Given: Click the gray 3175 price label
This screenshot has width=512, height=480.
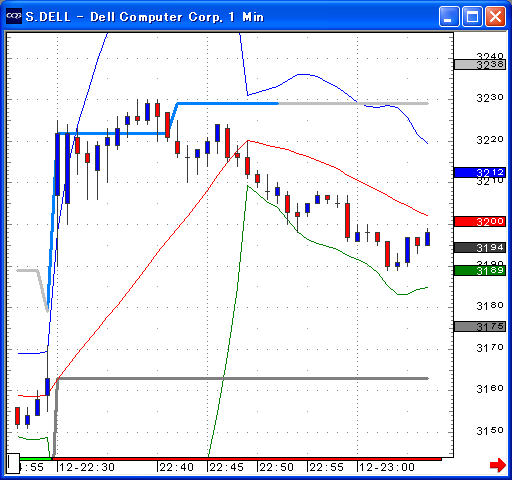Looking at the screenshot, I should pos(480,326).
